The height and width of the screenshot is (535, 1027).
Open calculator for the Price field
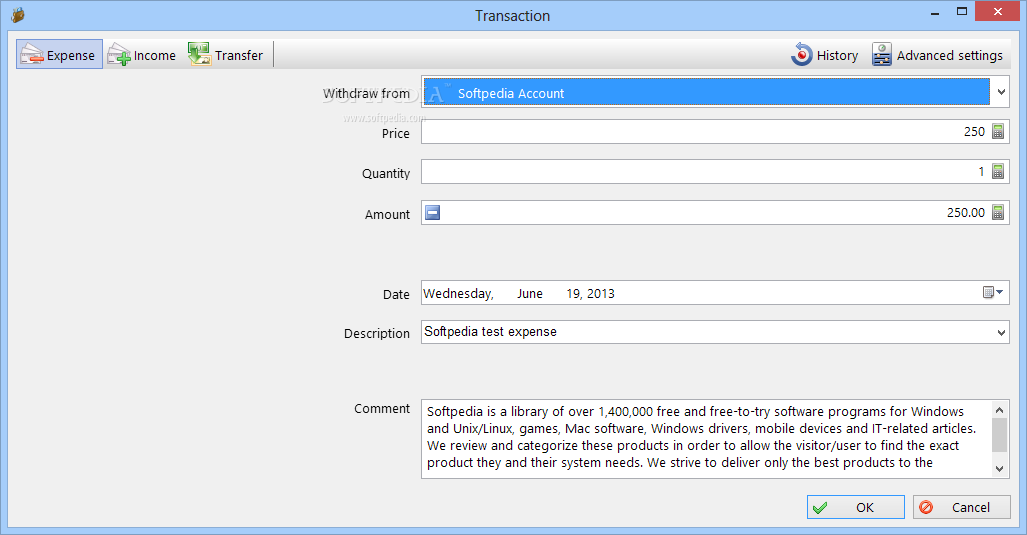(x=998, y=132)
